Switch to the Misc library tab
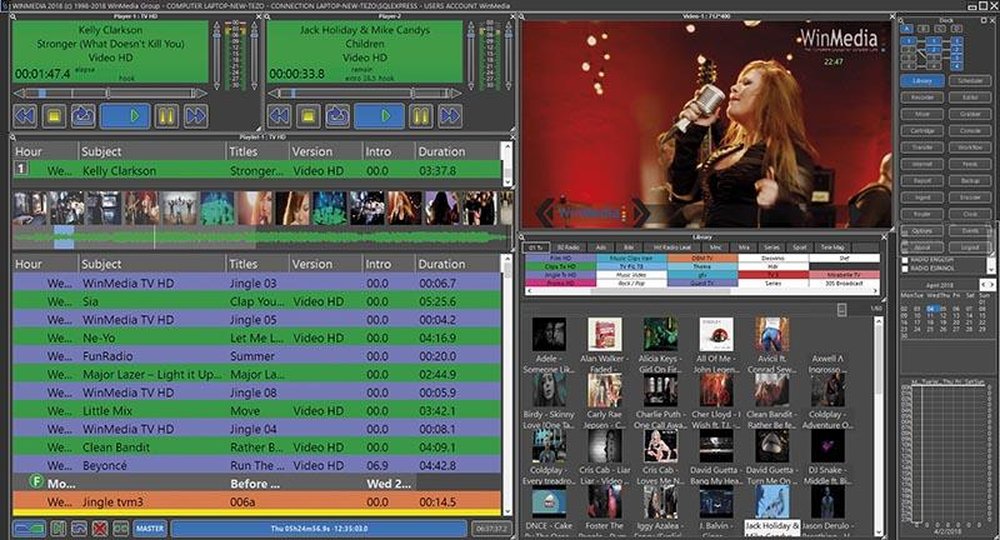The image size is (1000, 540). (x=716, y=247)
